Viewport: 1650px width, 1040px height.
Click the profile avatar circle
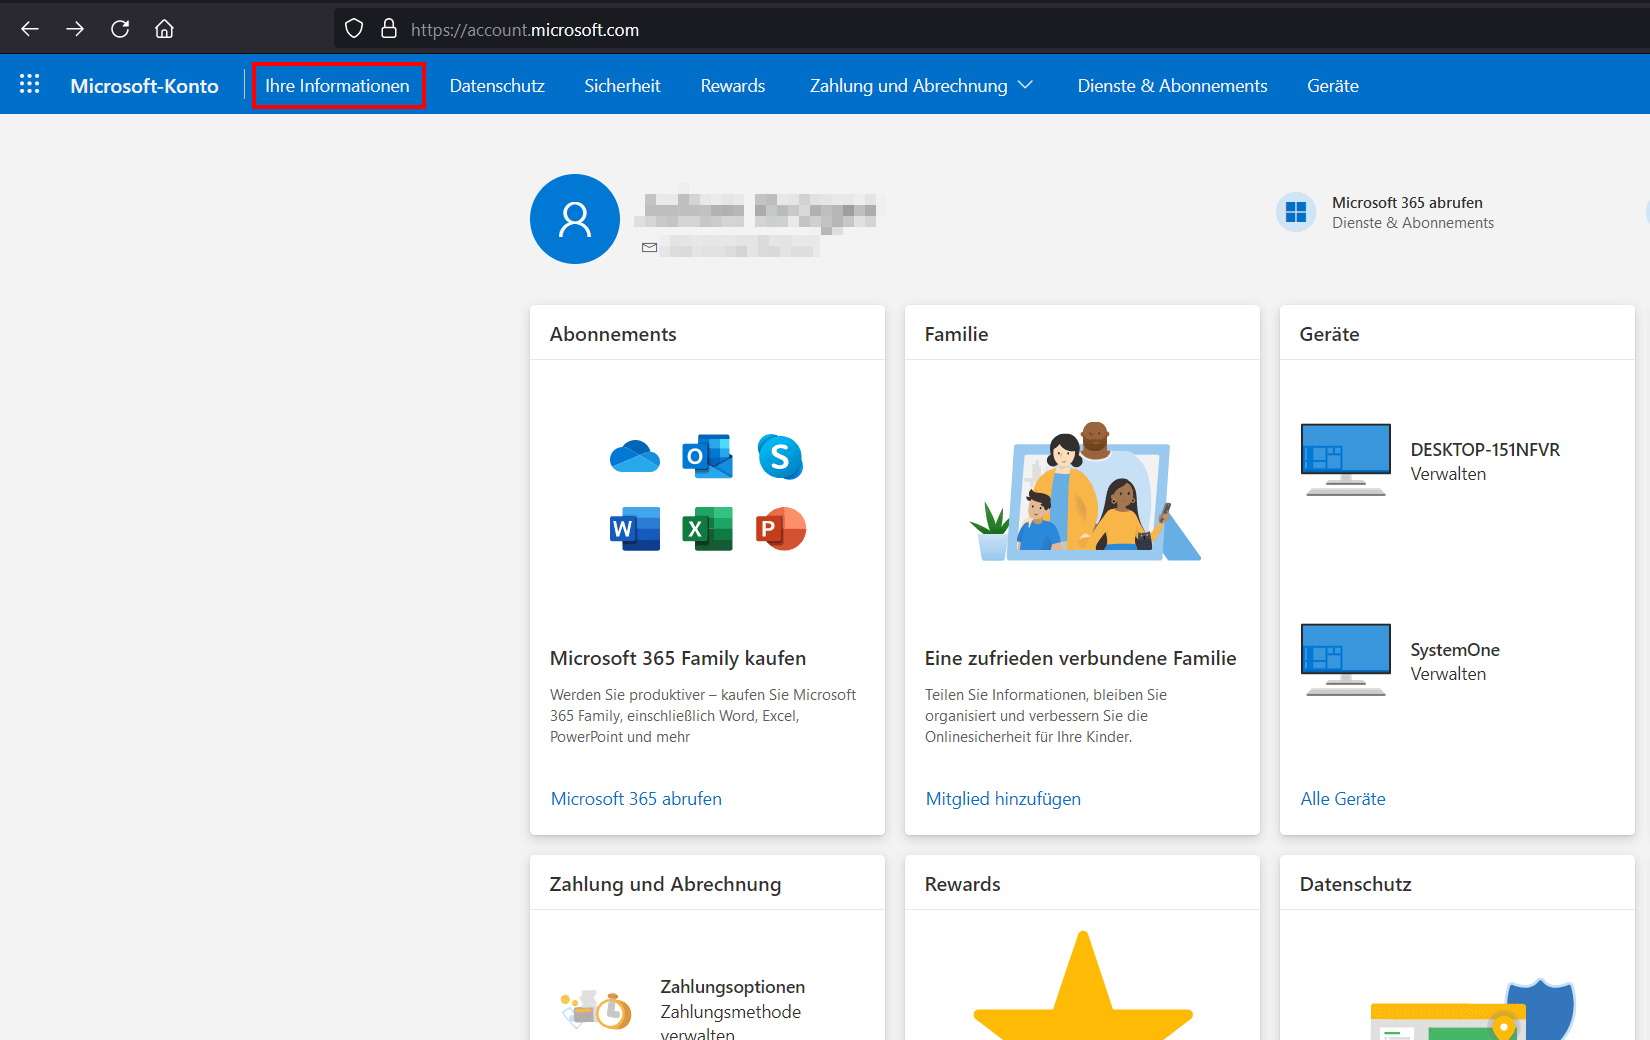click(x=575, y=219)
